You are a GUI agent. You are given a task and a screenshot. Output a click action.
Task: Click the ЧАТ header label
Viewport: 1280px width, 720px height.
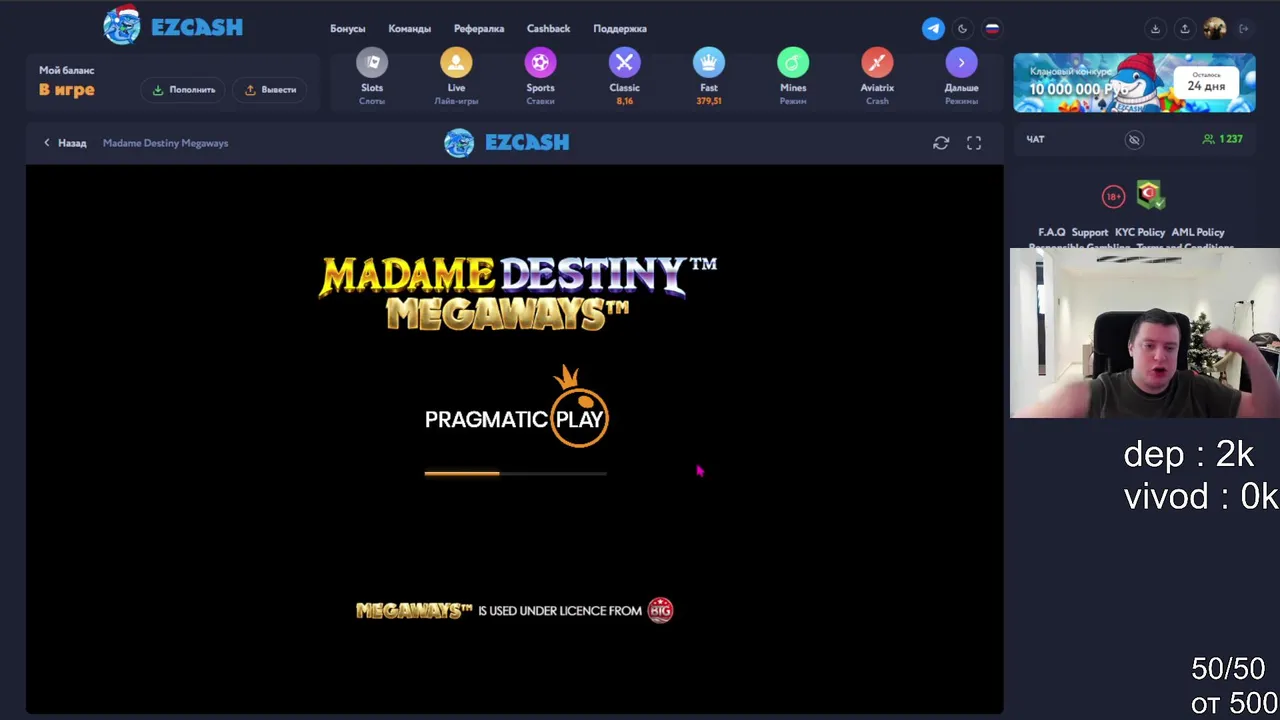coord(1035,139)
